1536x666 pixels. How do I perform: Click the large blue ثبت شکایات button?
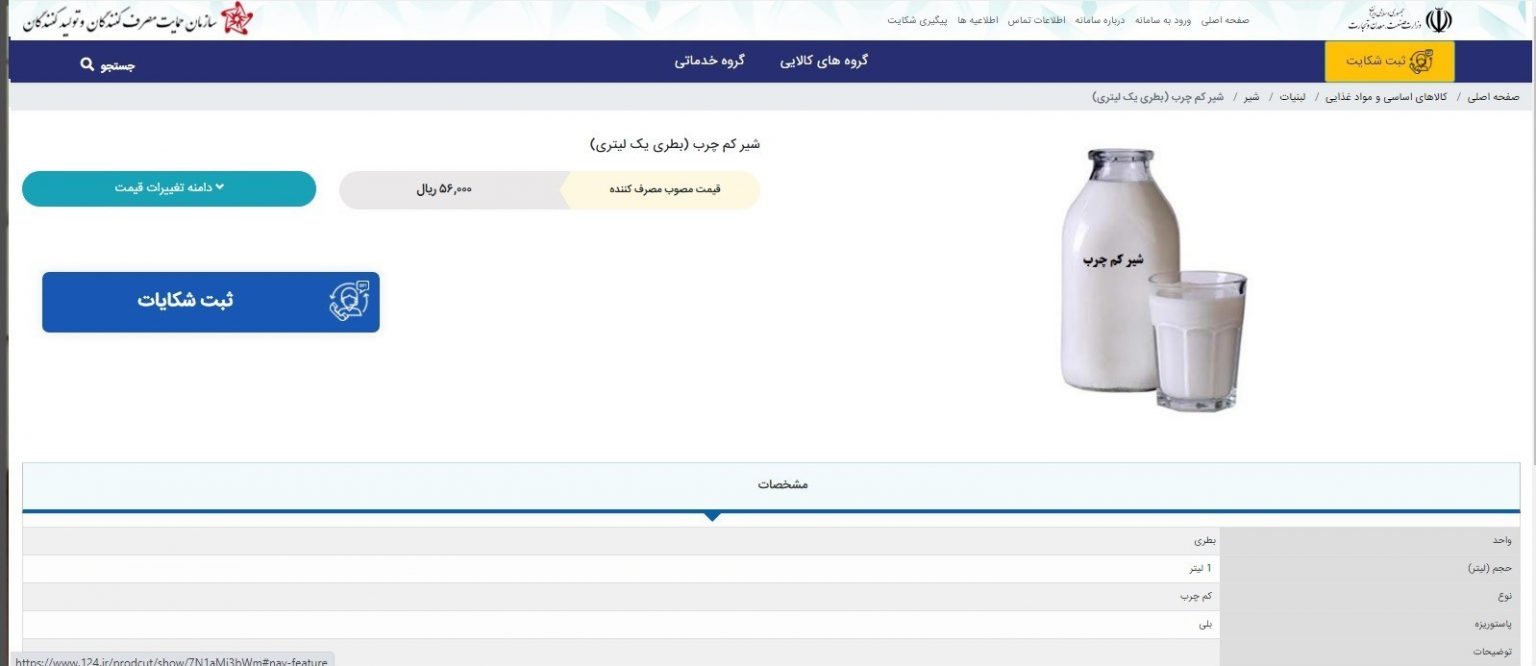click(211, 302)
